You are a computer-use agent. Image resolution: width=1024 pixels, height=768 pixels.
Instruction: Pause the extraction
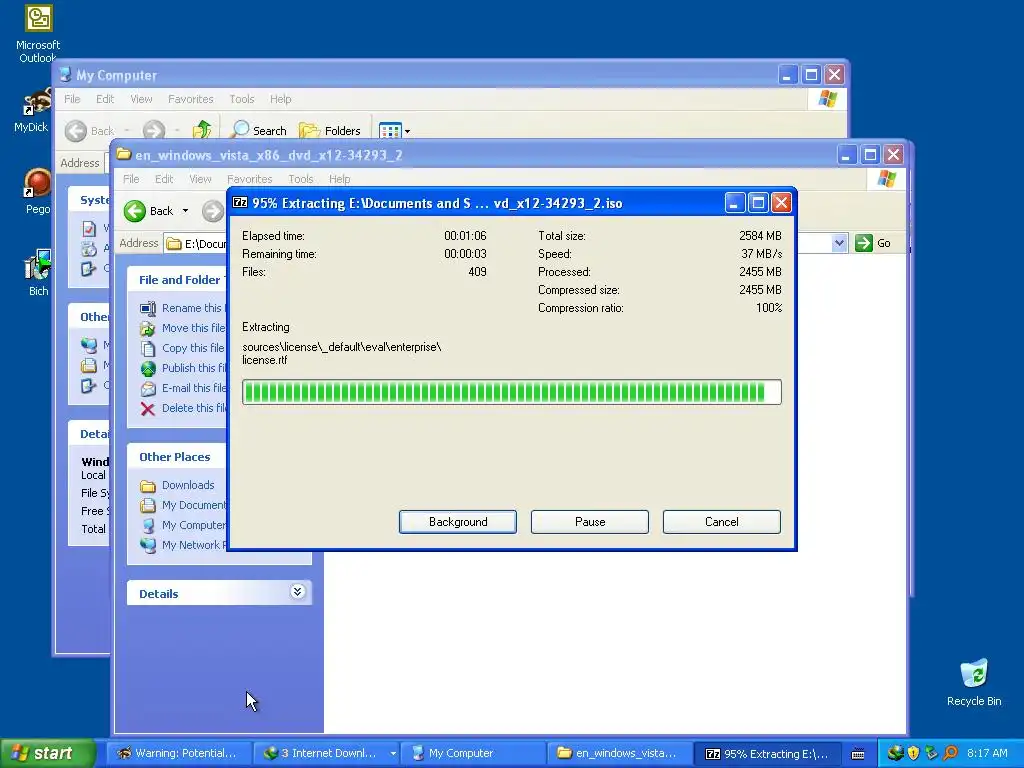pos(590,522)
